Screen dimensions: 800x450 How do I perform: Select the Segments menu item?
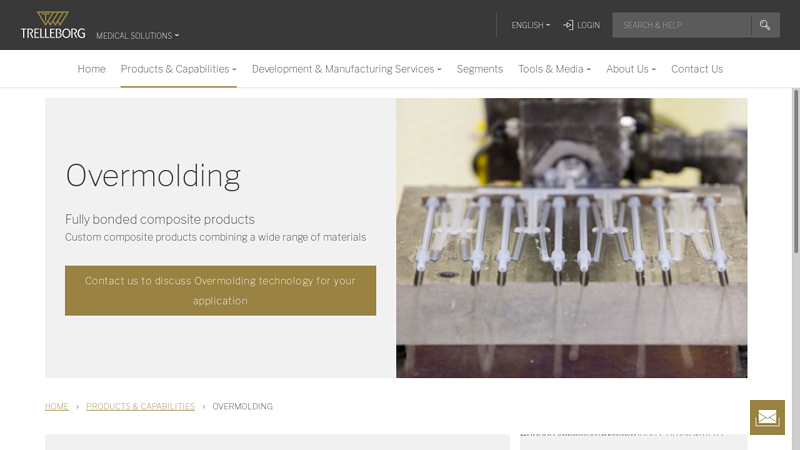coord(480,69)
